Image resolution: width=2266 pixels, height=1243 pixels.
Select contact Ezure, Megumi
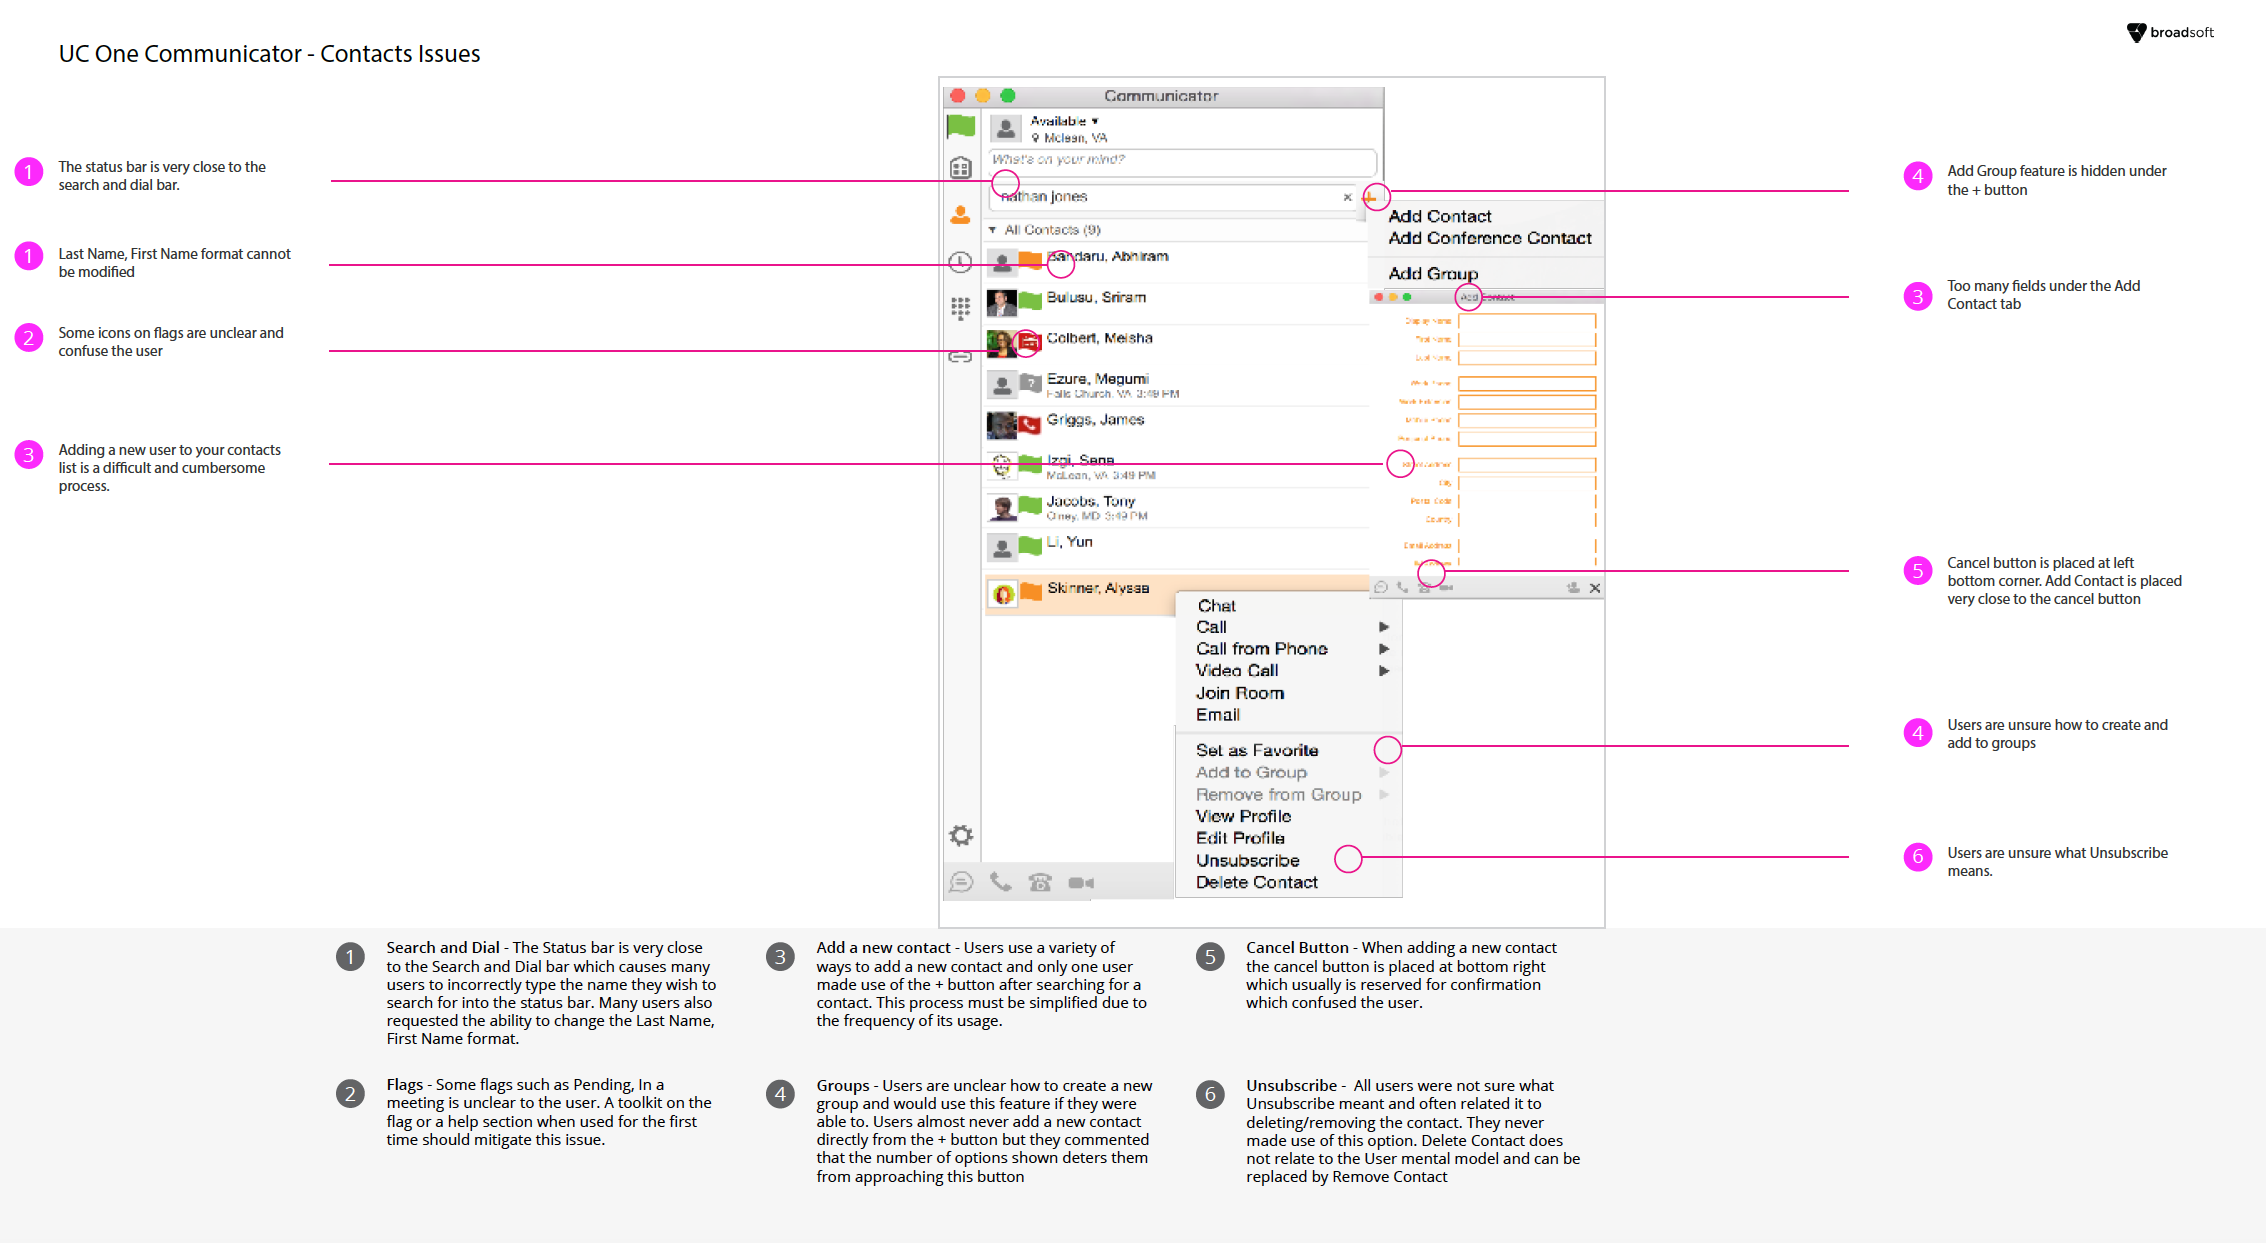point(1176,385)
